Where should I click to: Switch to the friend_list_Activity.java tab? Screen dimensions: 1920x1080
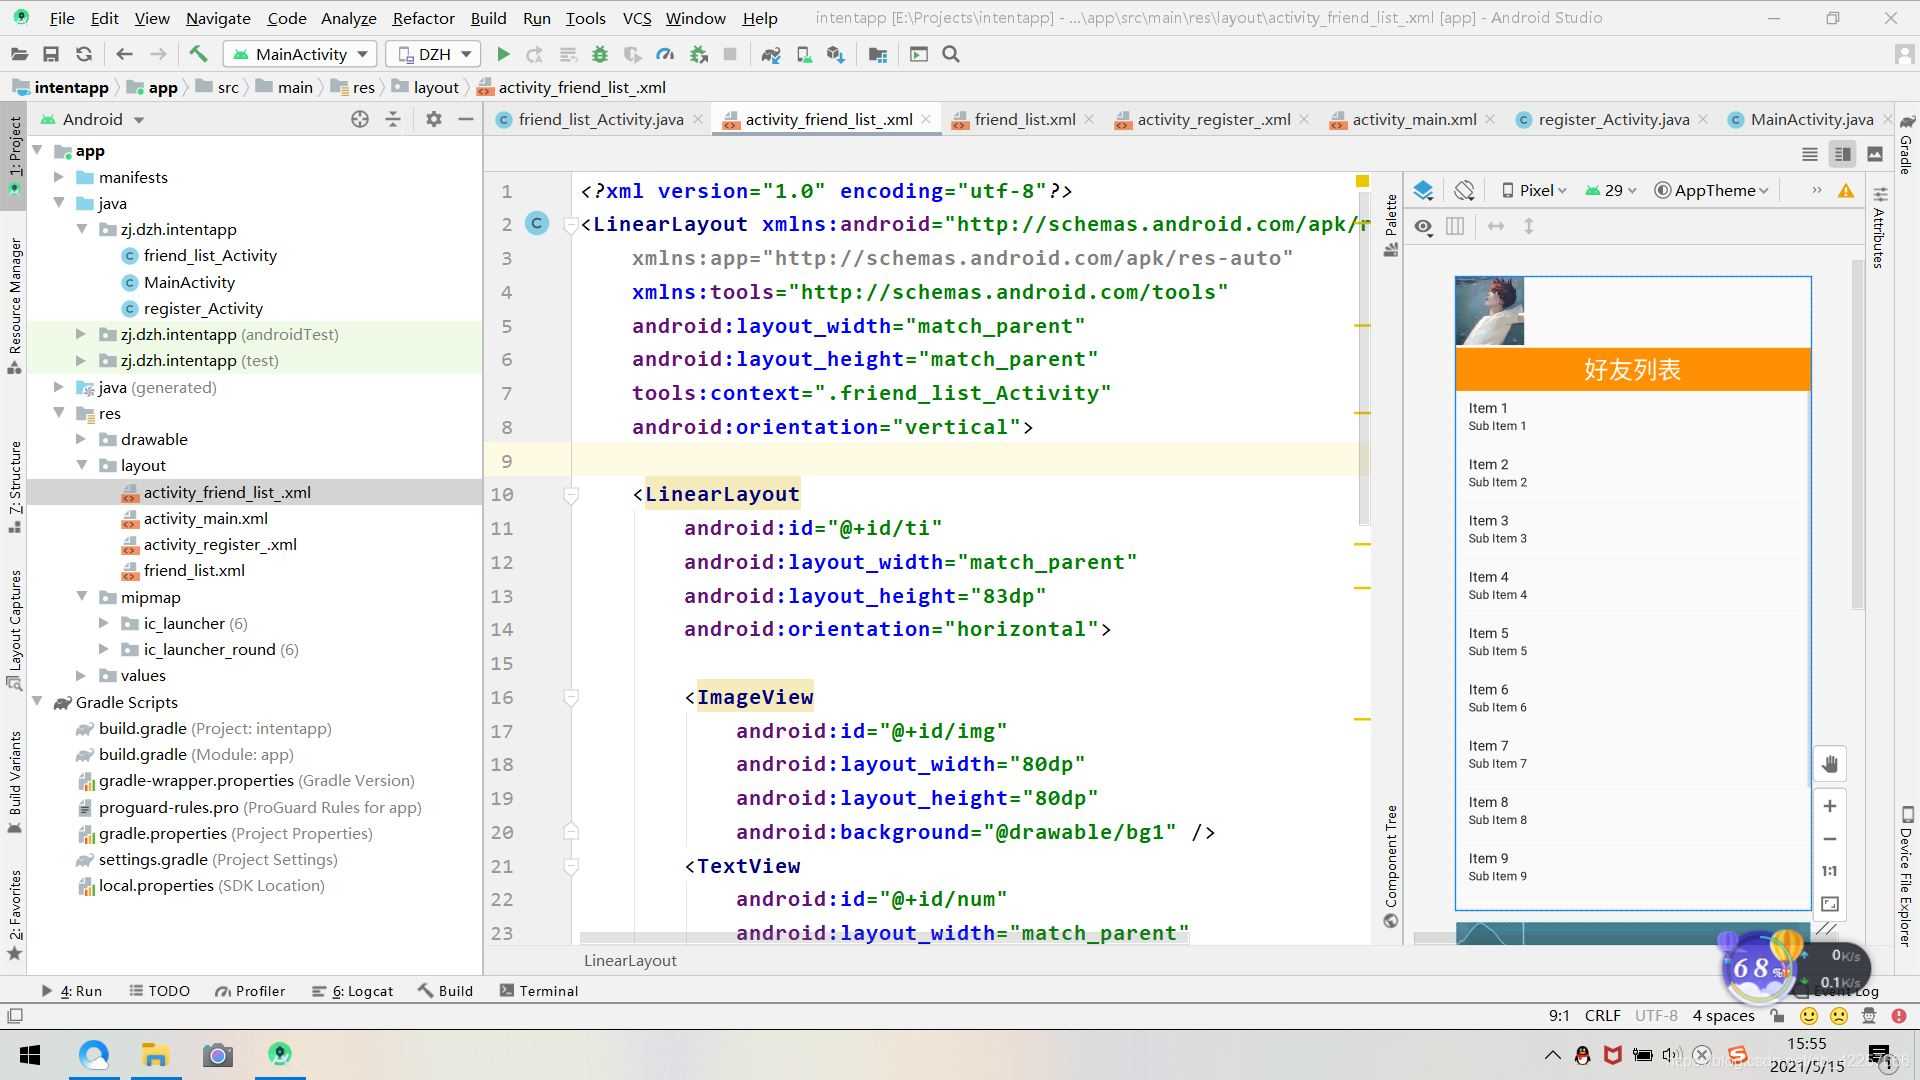coord(601,120)
